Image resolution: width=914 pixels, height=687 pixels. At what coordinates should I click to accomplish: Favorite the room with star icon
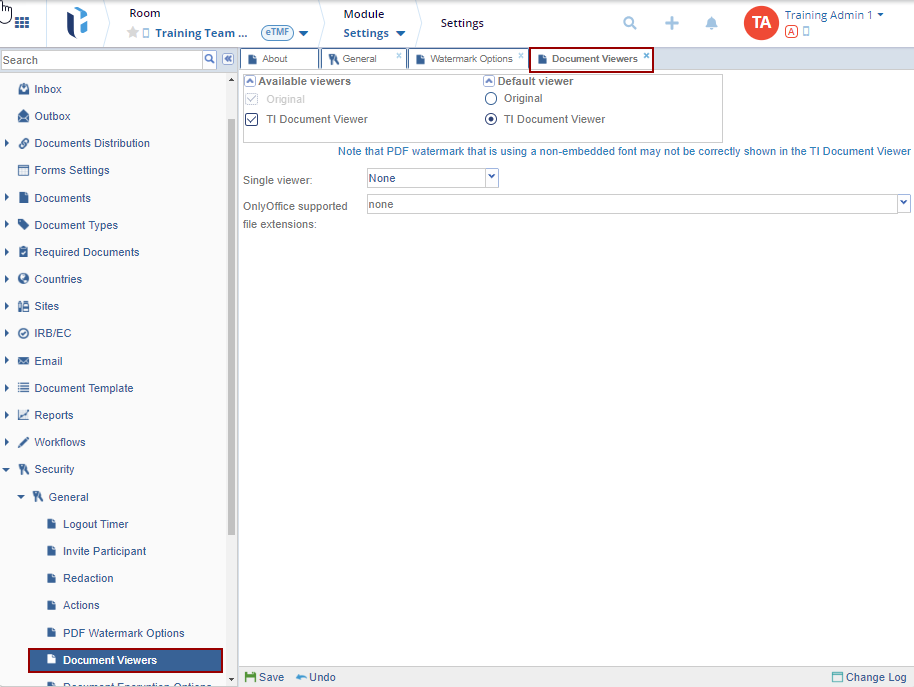(132, 33)
